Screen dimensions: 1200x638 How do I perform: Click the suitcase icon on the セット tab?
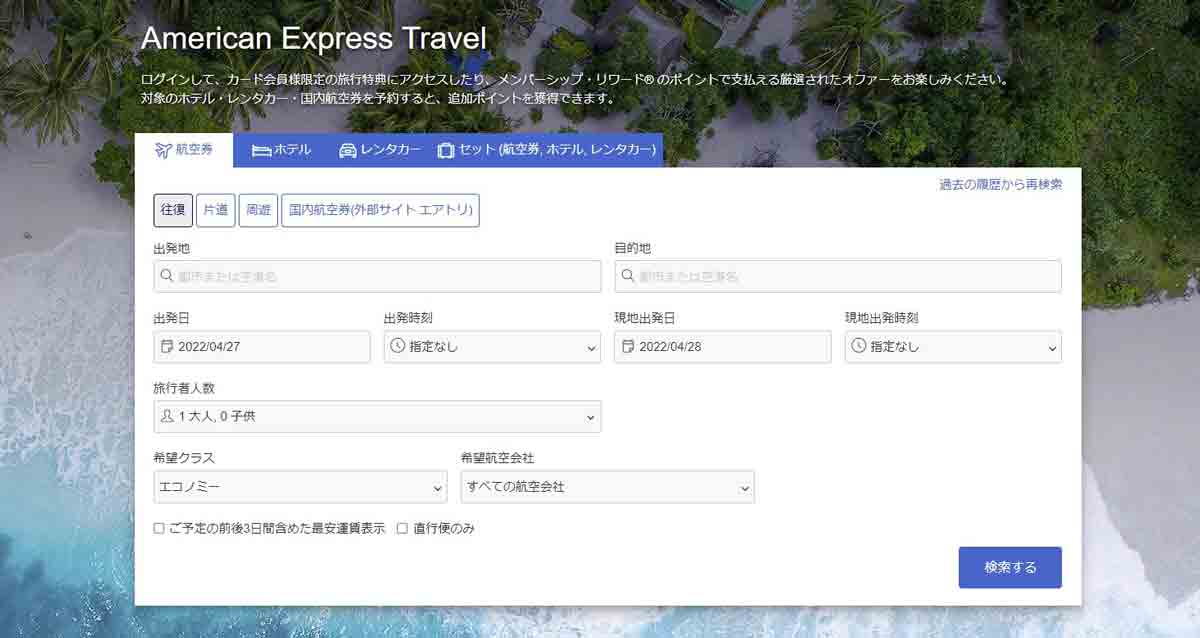coord(446,150)
